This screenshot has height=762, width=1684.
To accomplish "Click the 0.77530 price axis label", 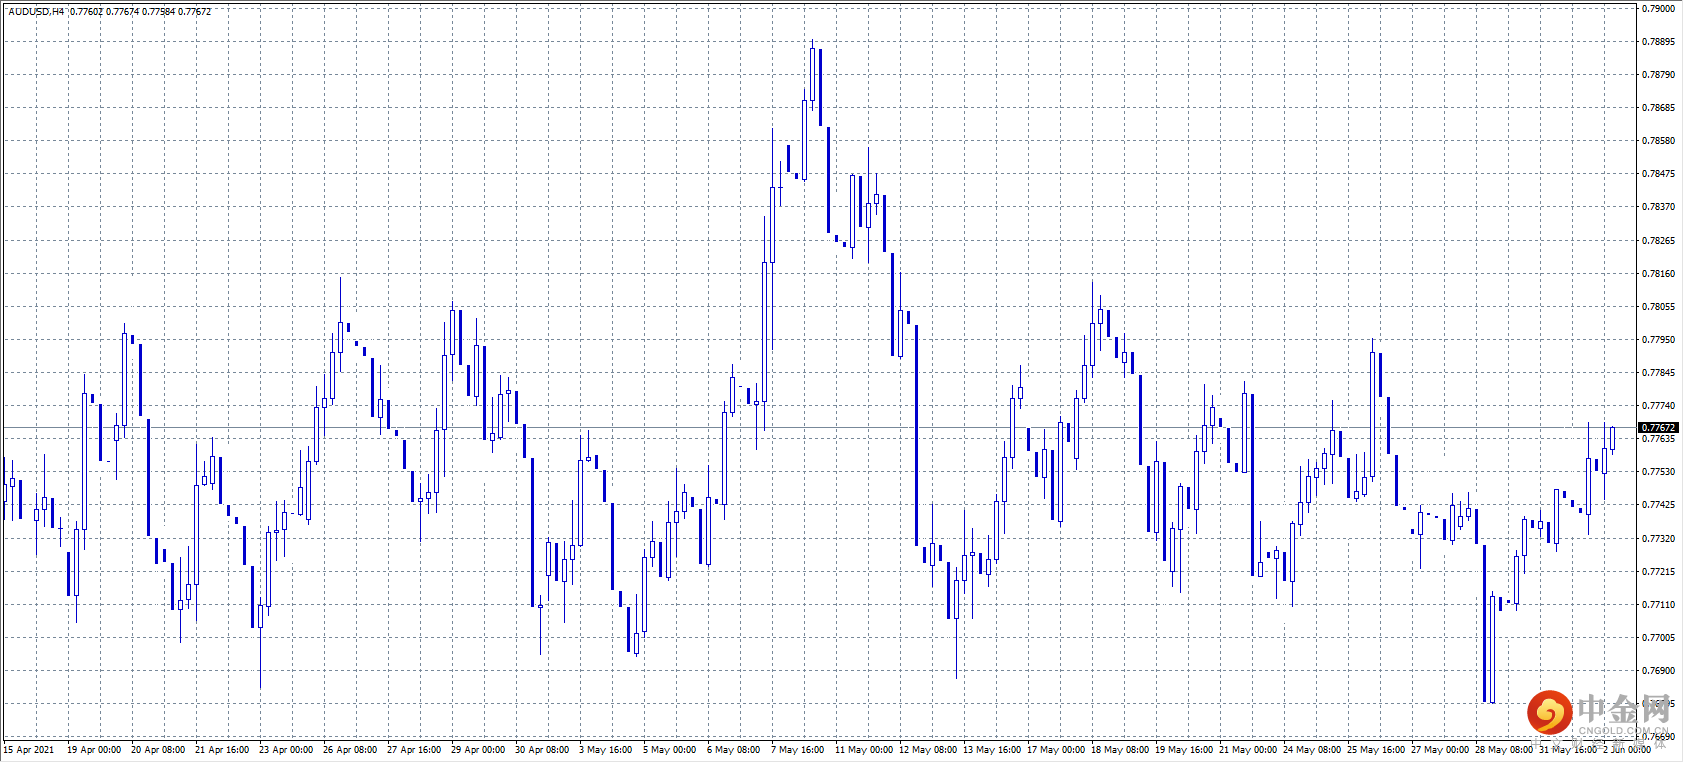I will (1658, 472).
